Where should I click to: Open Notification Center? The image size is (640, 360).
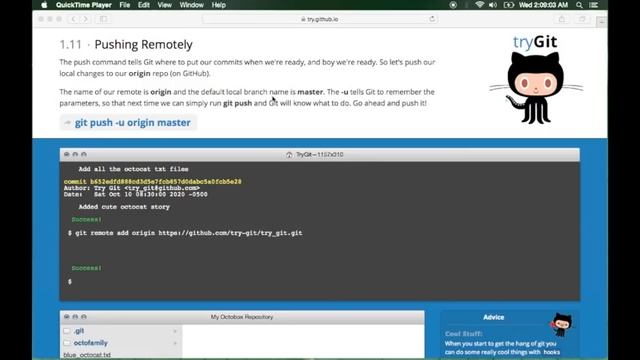(x=594, y=5)
